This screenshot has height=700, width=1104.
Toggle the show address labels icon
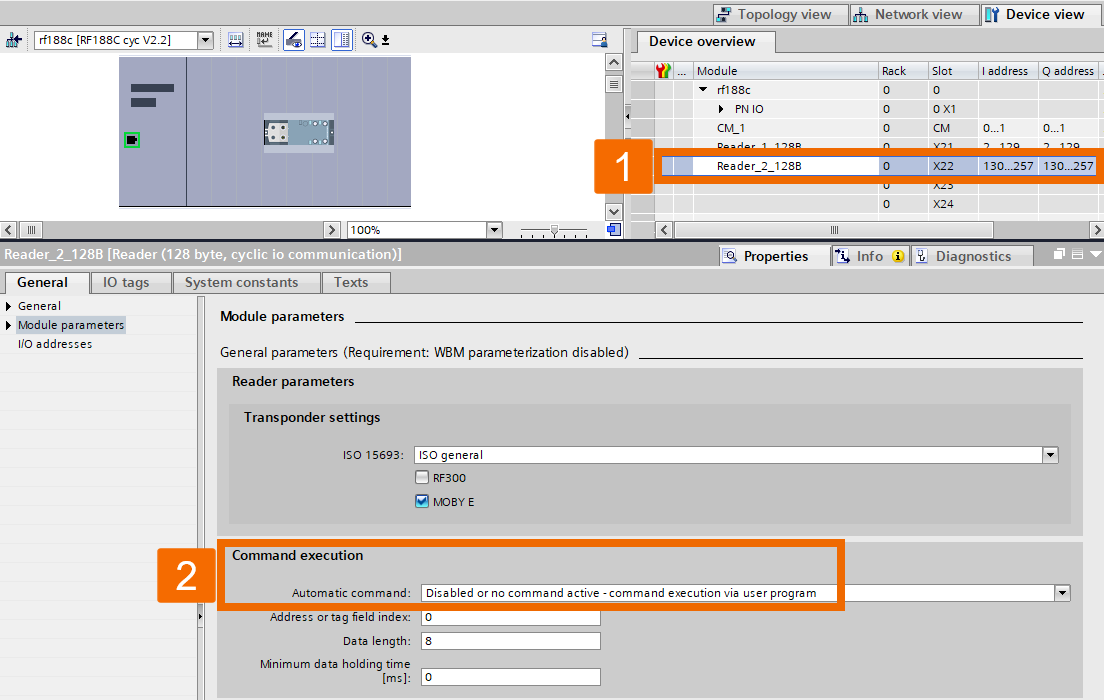point(294,40)
